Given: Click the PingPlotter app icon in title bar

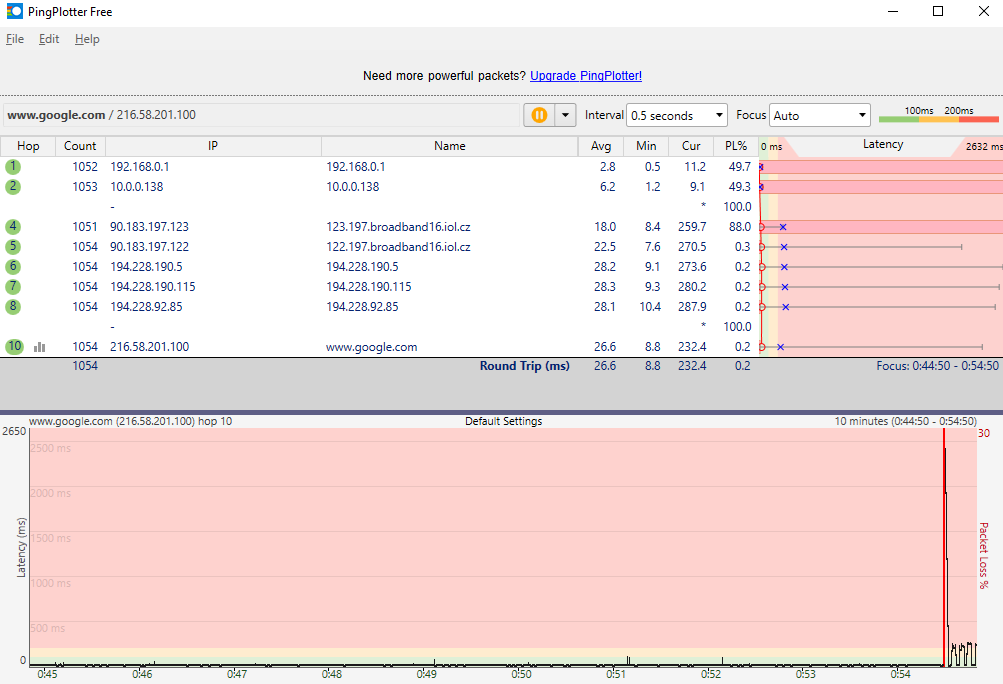Looking at the screenshot, I should click(15, 12).
